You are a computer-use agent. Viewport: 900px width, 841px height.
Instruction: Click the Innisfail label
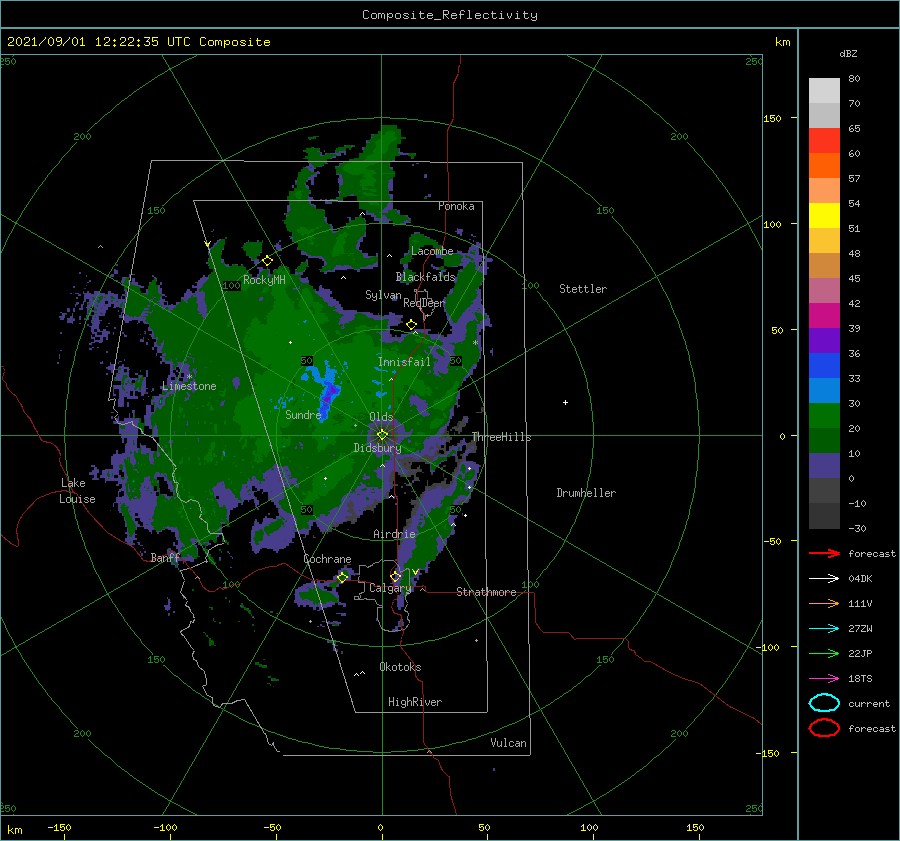click(x=404, y=362)
